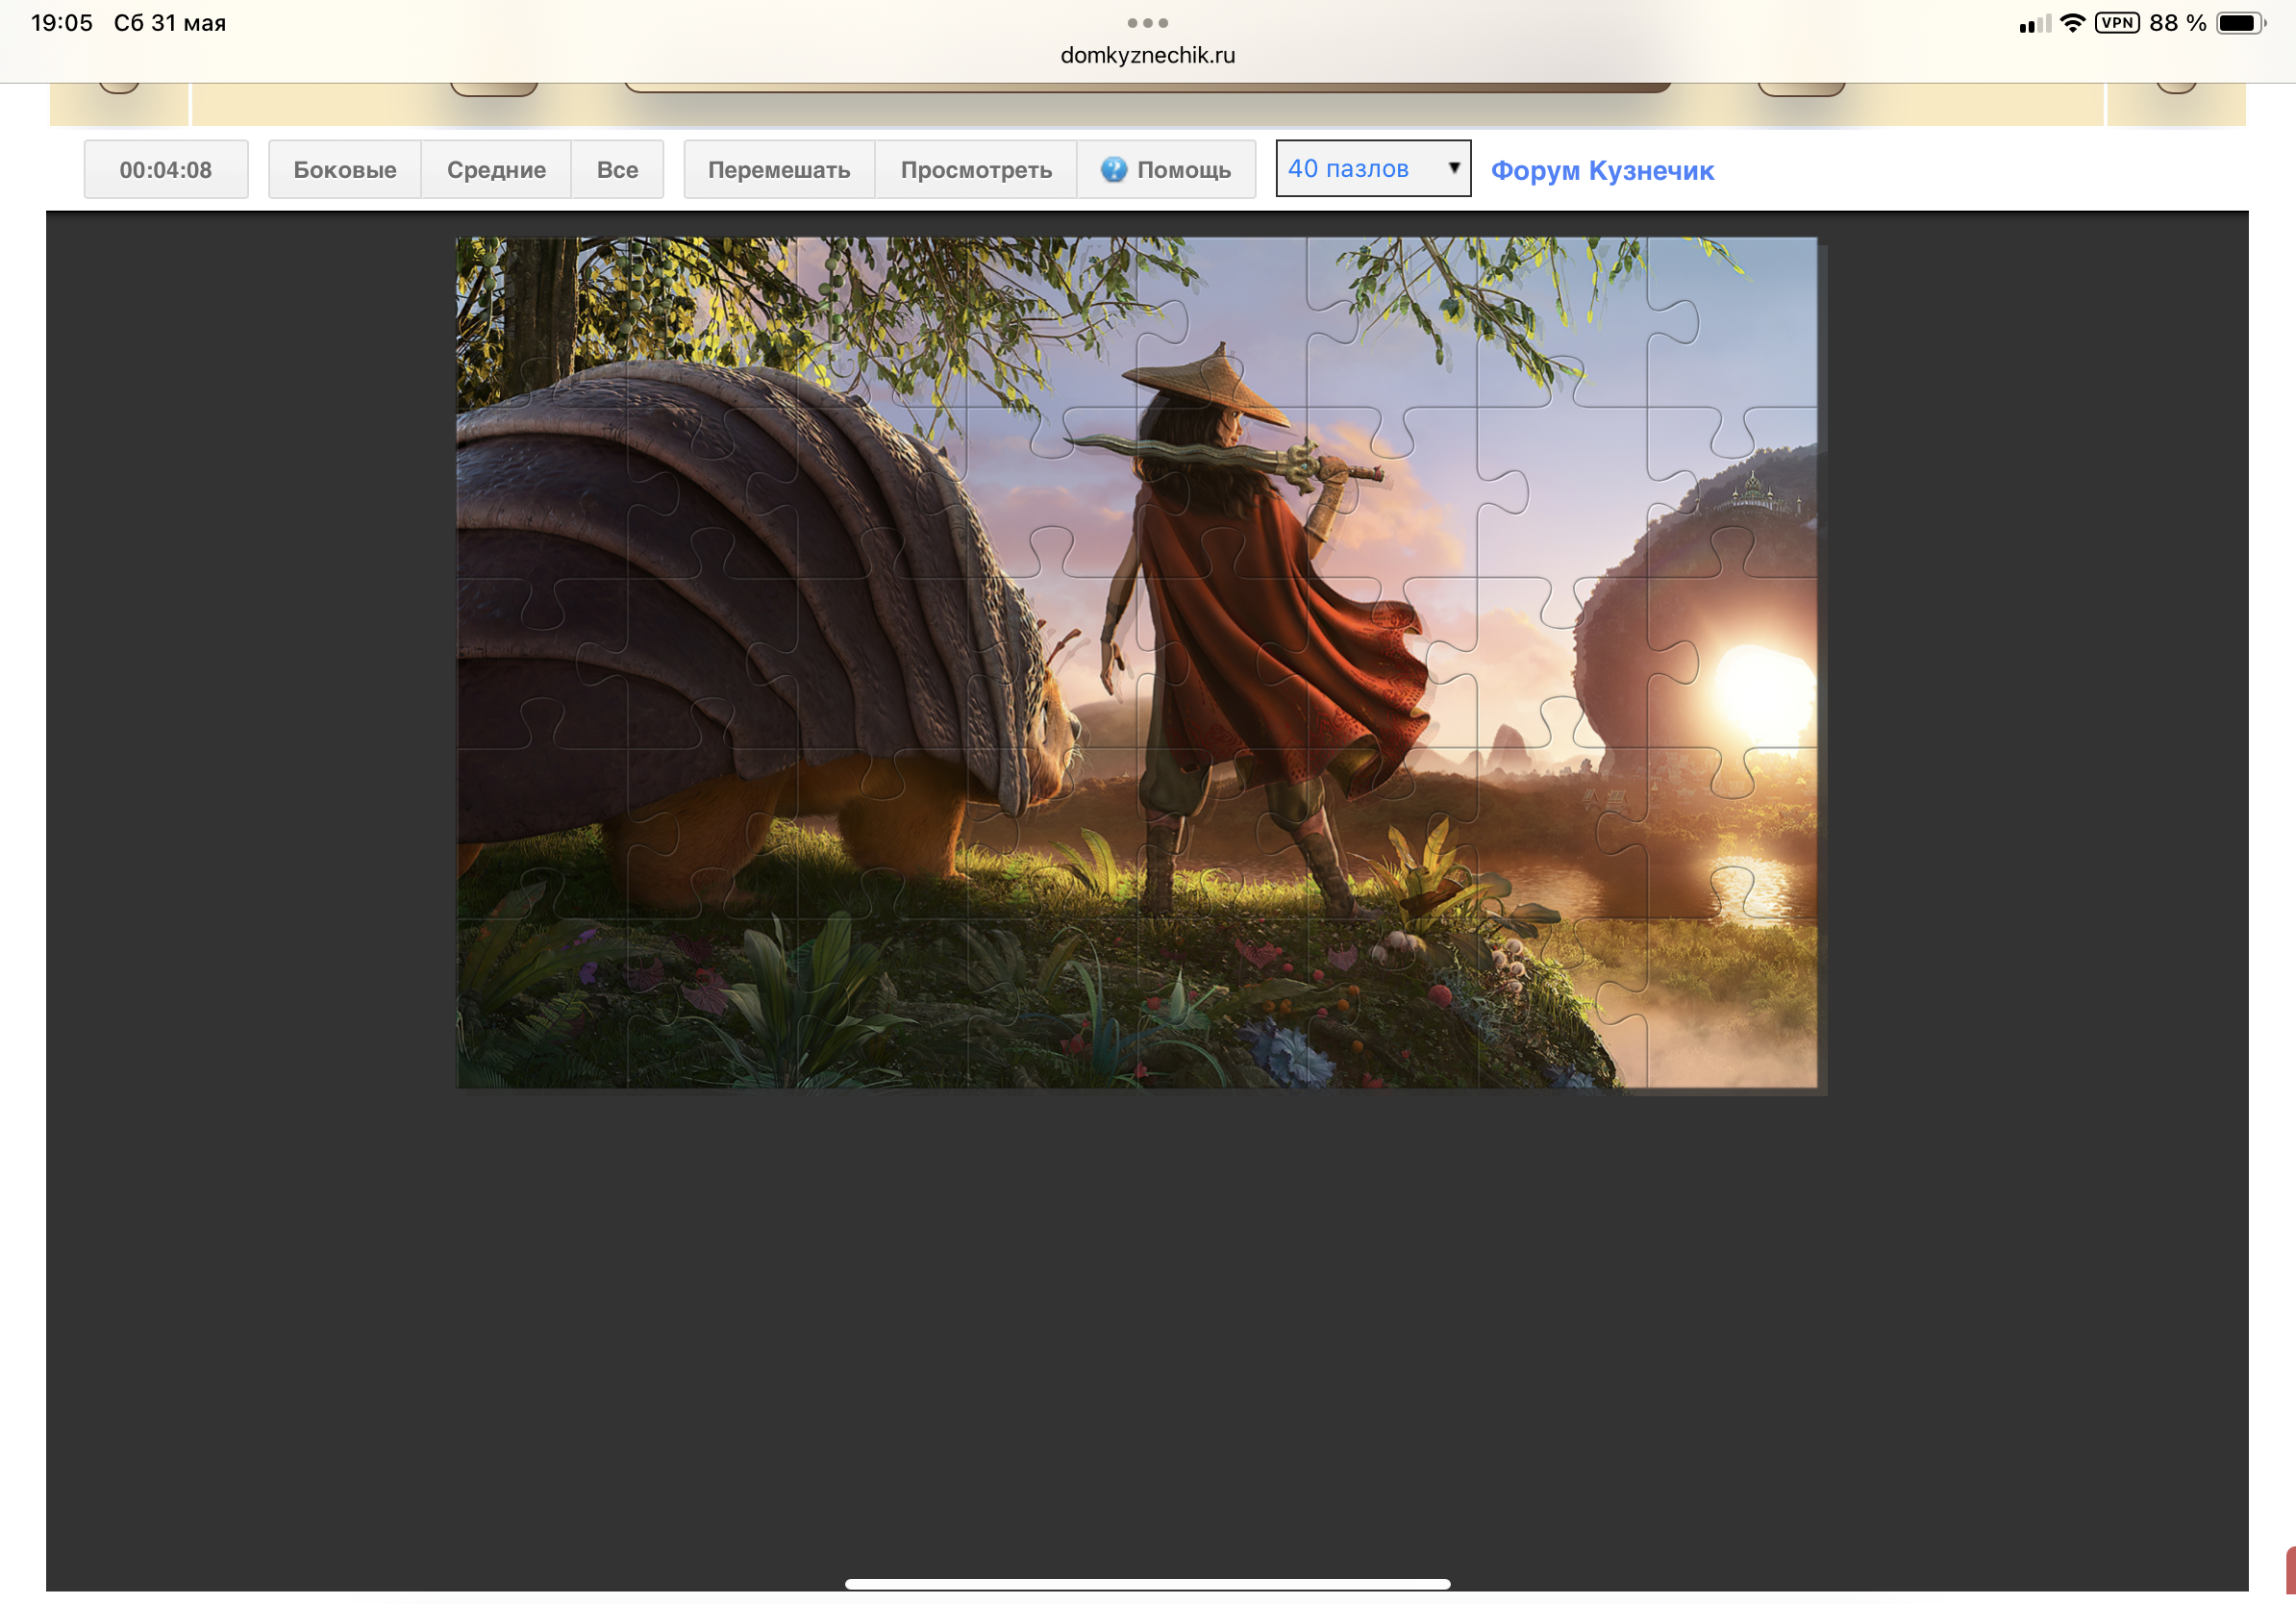Open the 40 пазлов dropdown
Viewport: 2296px width, 1604px height.
(1373, 169)
